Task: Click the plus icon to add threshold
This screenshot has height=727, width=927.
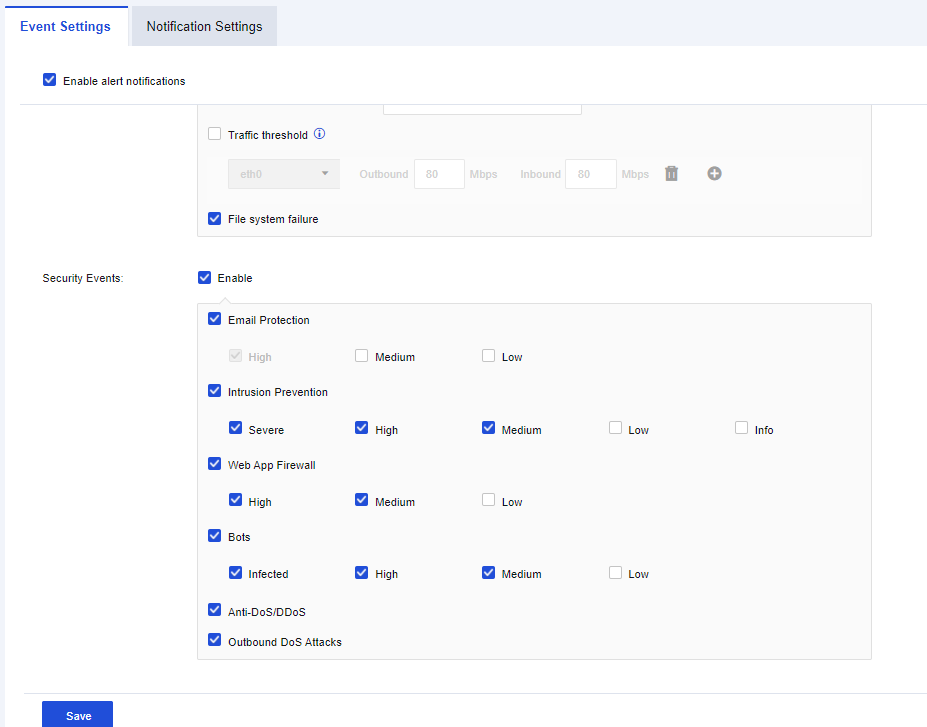Action: tap(714, 174)
